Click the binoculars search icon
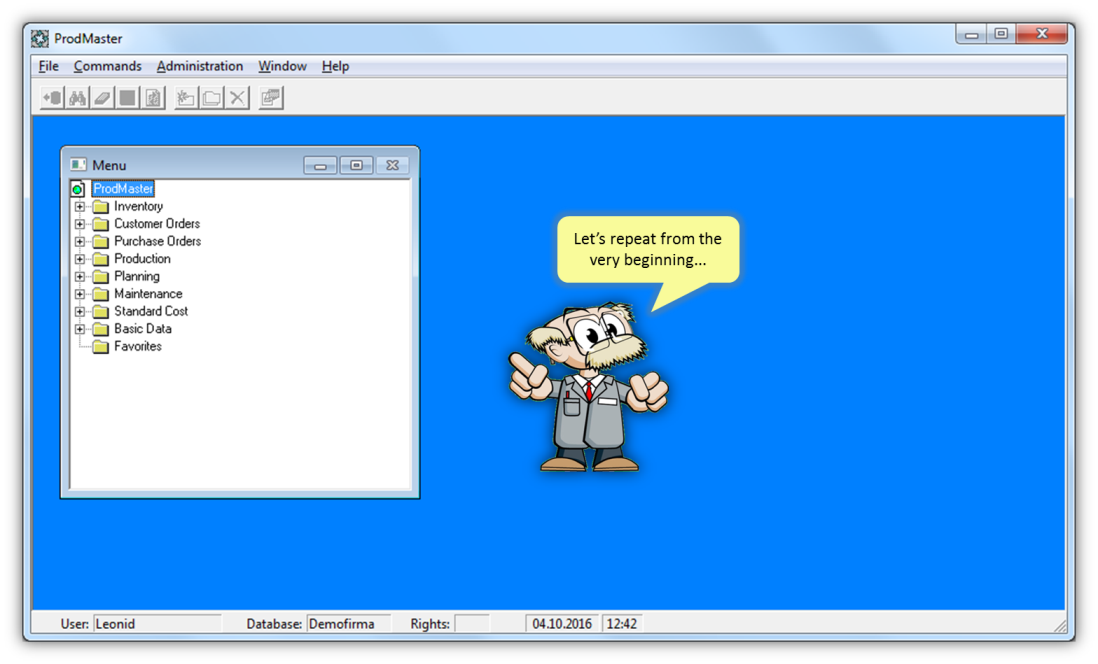Screen dimensions: 1098x664 point(77,97)
